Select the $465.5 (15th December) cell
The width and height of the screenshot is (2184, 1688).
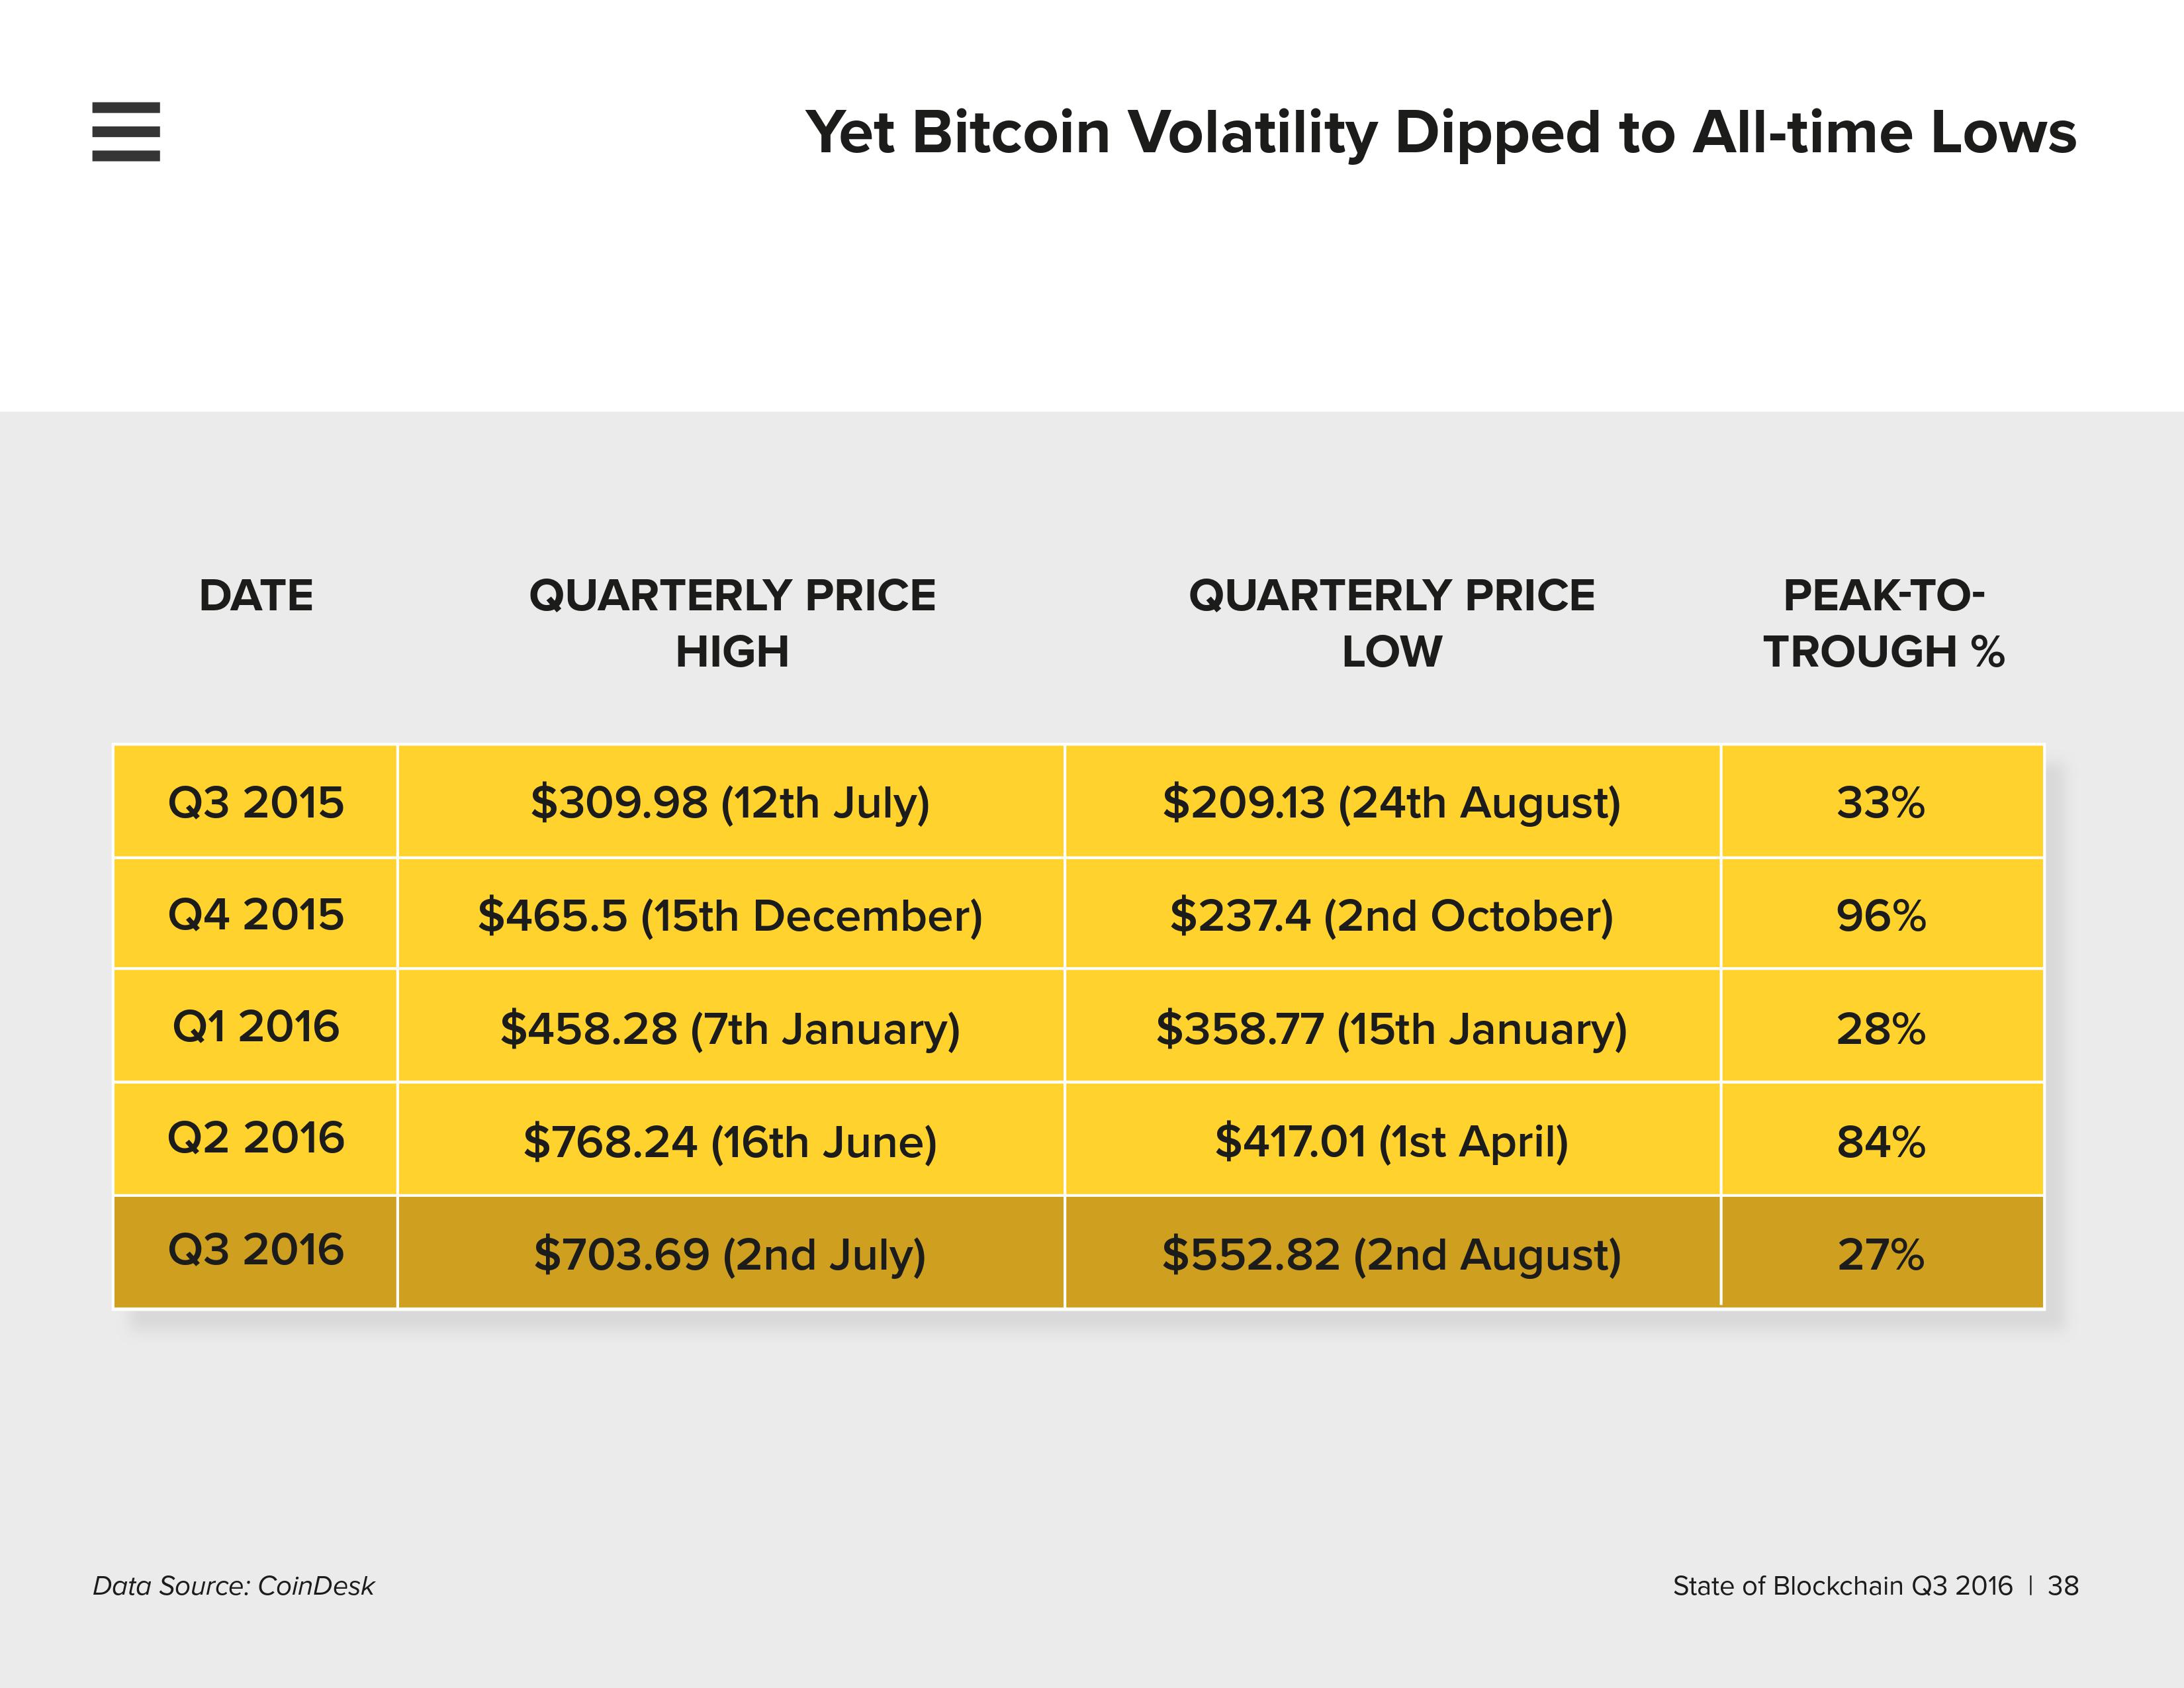tap(731, 914)
